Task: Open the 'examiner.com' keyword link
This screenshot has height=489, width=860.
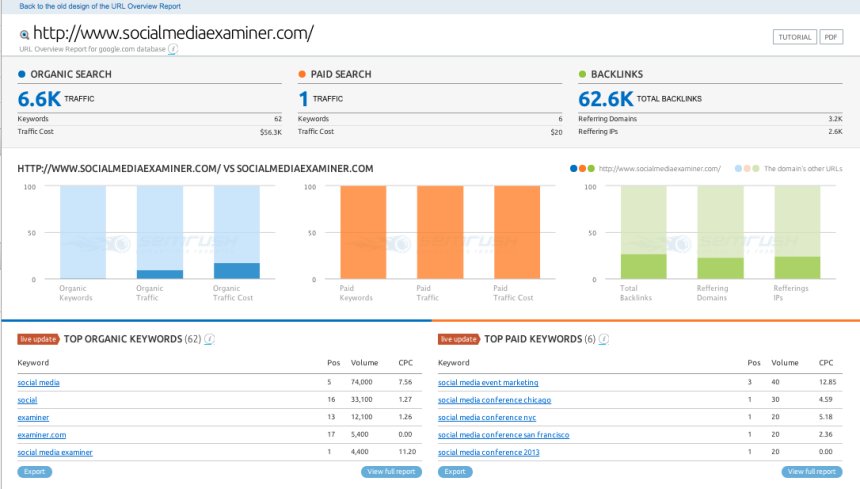Action: coord(42,435)
